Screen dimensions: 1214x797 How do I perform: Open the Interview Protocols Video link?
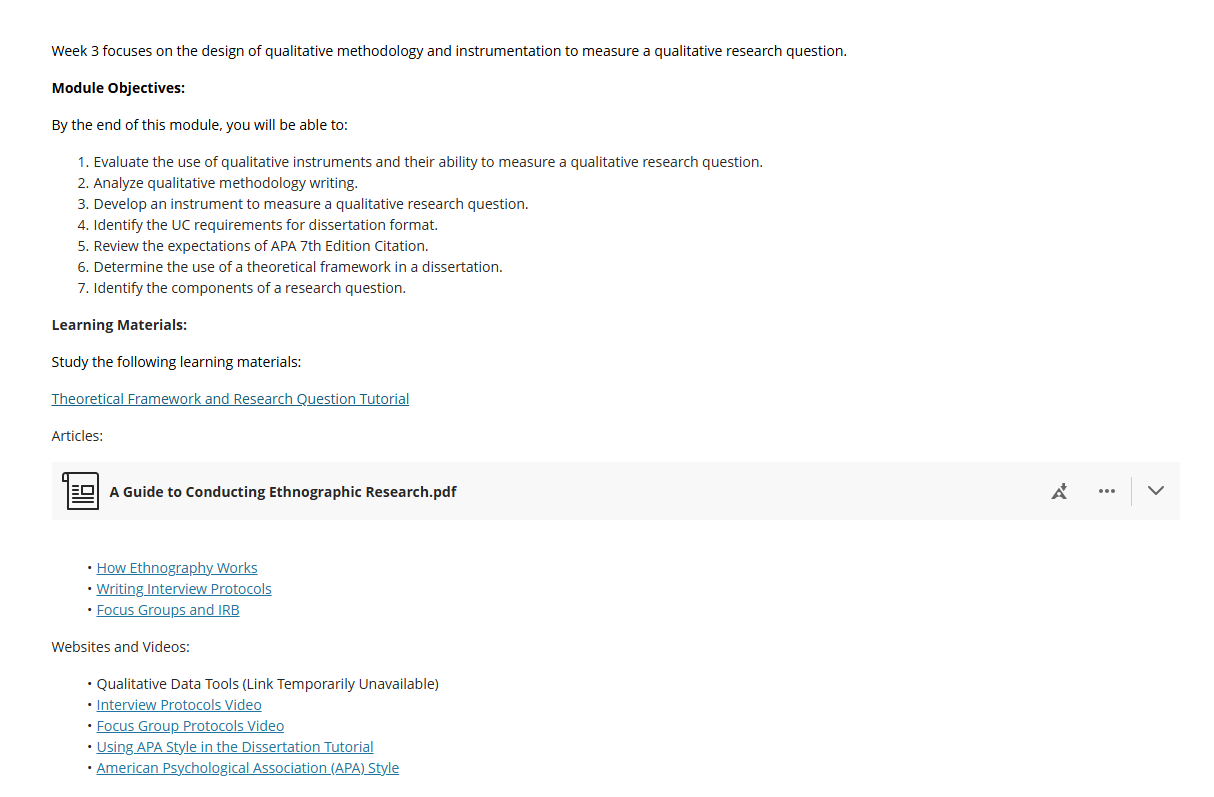(x=179, y=704)
